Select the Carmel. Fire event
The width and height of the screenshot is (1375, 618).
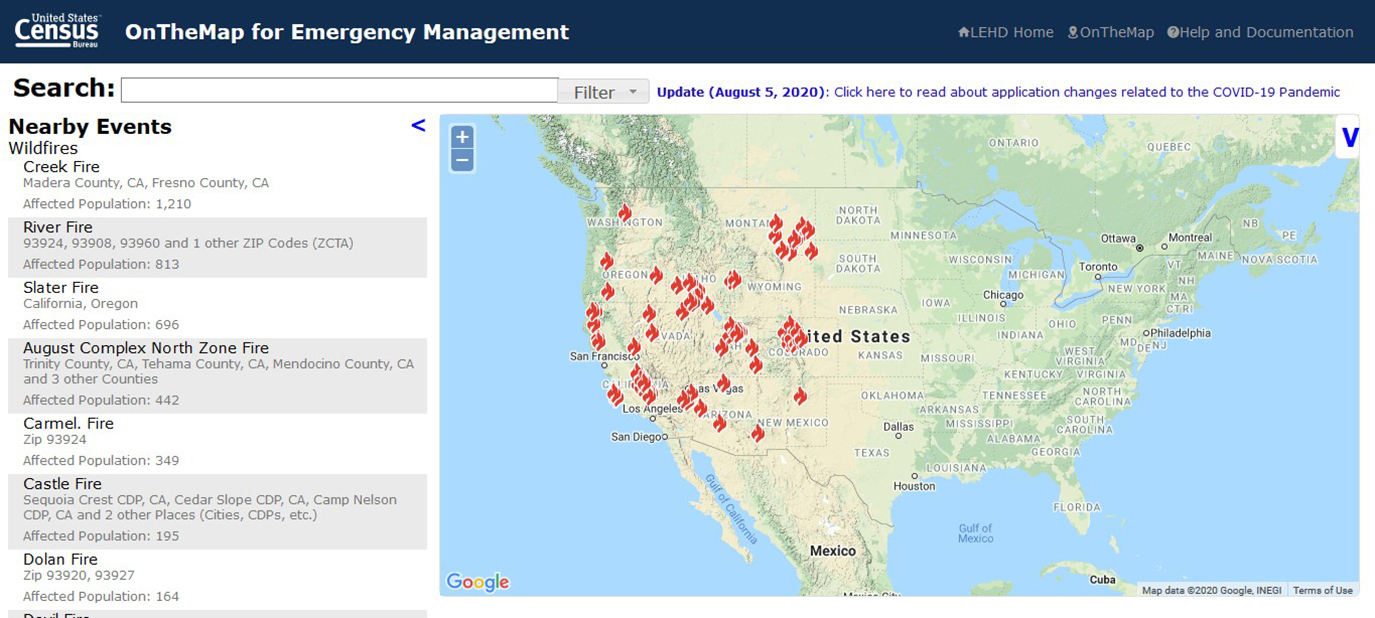tap(217, 443)
